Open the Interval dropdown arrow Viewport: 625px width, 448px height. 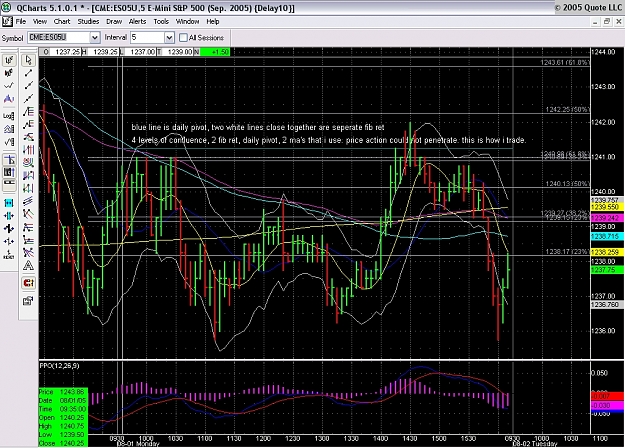click(169, 37)
